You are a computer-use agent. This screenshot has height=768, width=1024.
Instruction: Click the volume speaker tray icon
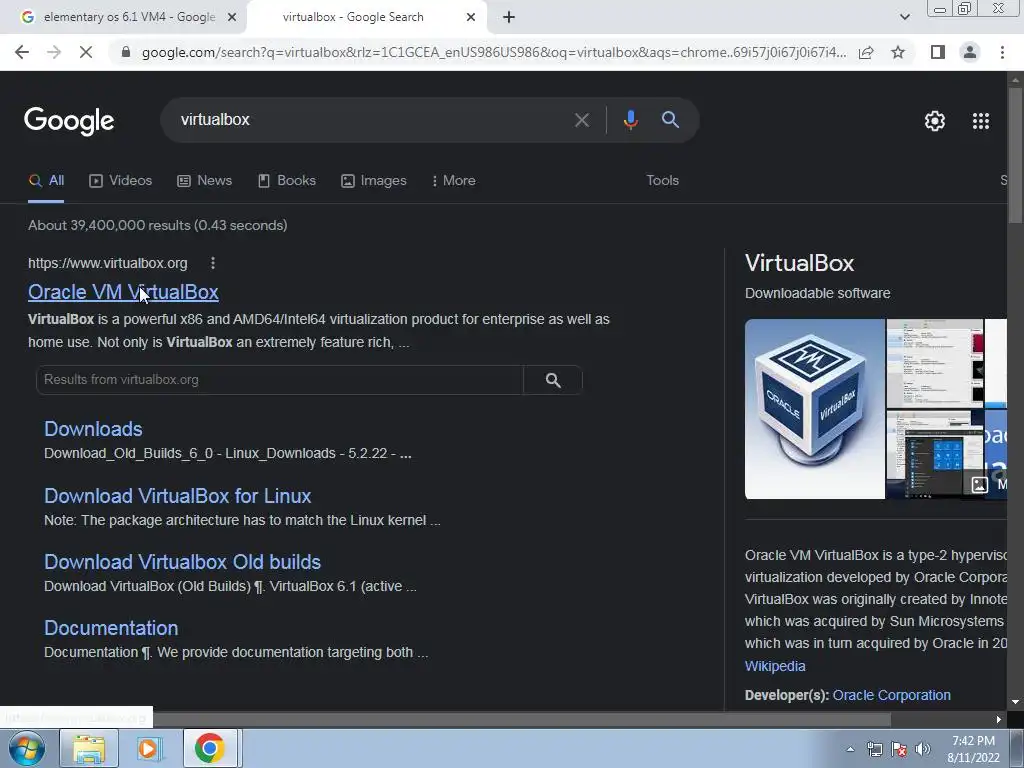923,749
